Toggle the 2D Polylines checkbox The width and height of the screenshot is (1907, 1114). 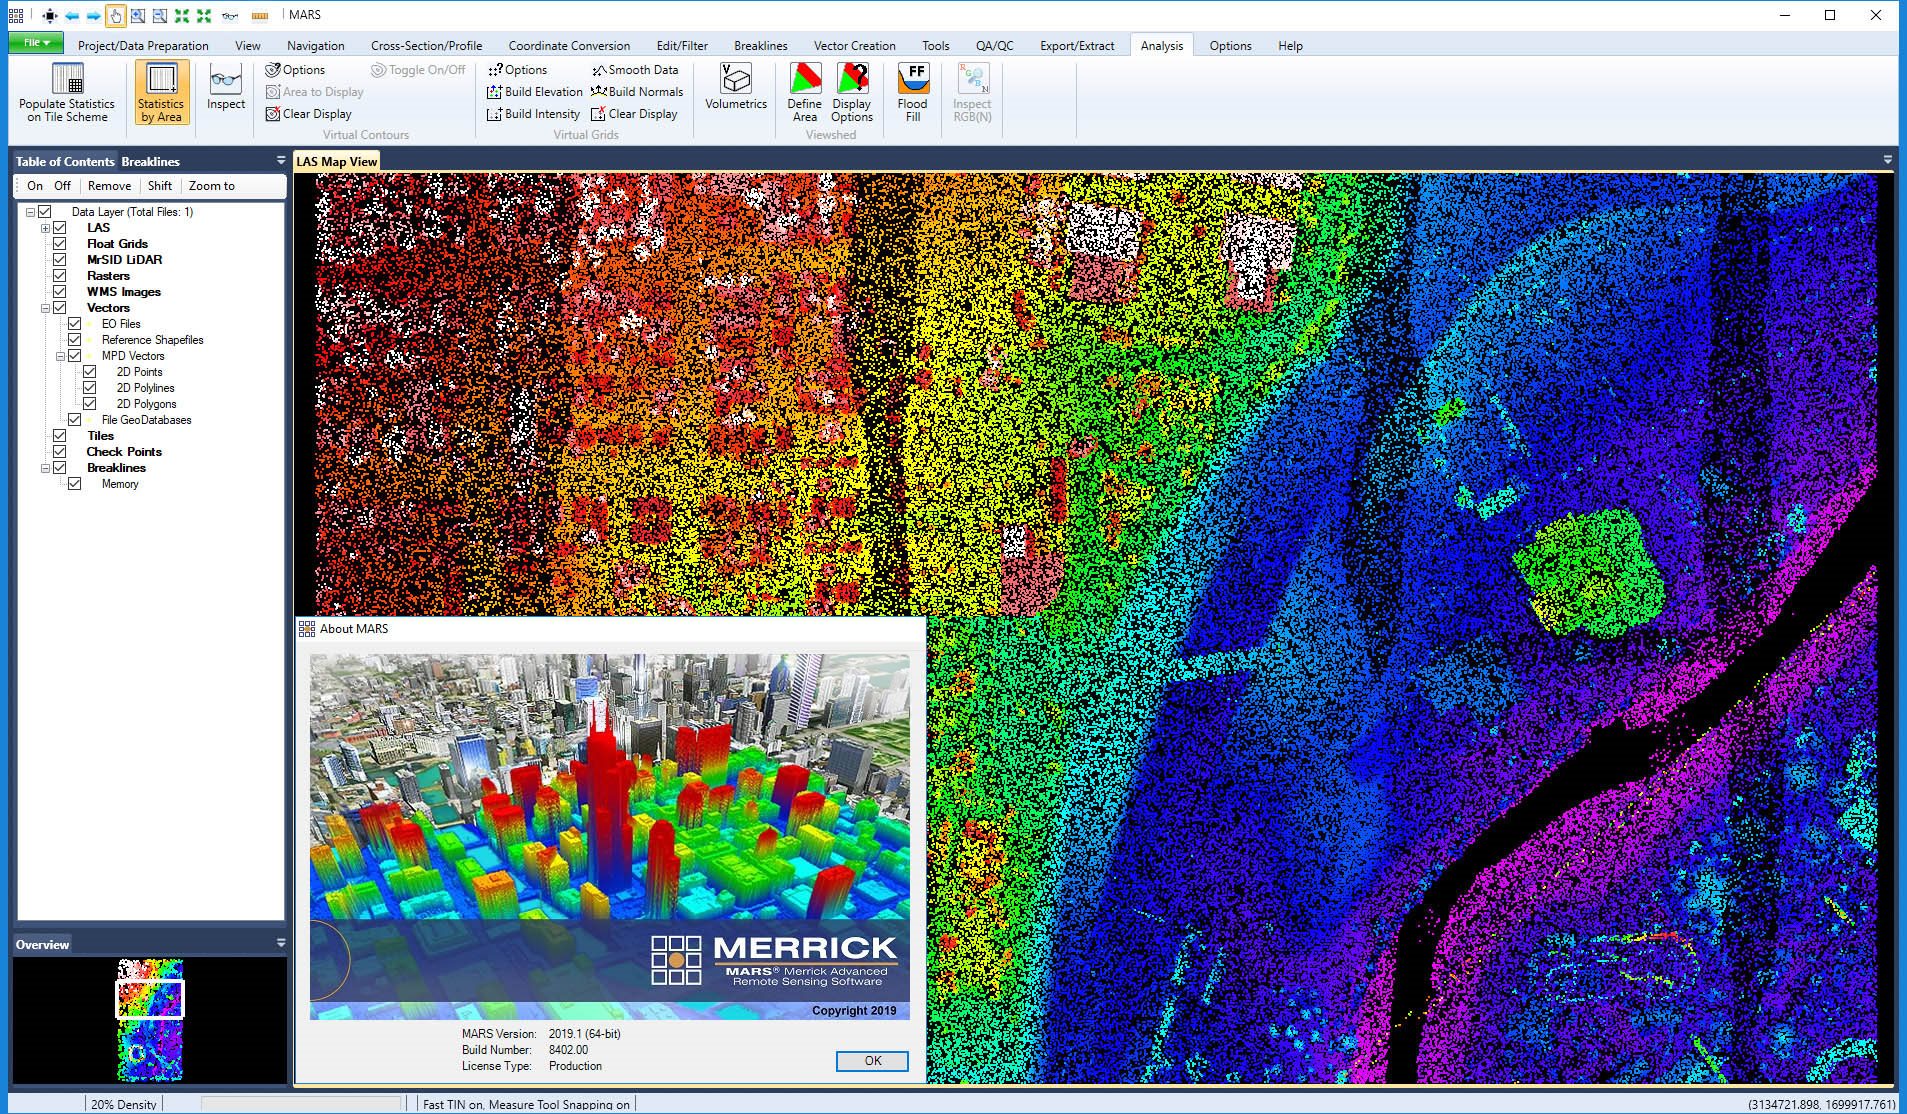click(x=90, y=388)
